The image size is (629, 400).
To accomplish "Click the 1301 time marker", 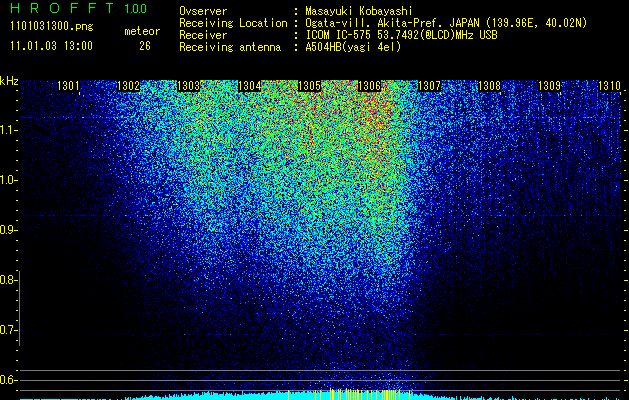I will (68, 86).
